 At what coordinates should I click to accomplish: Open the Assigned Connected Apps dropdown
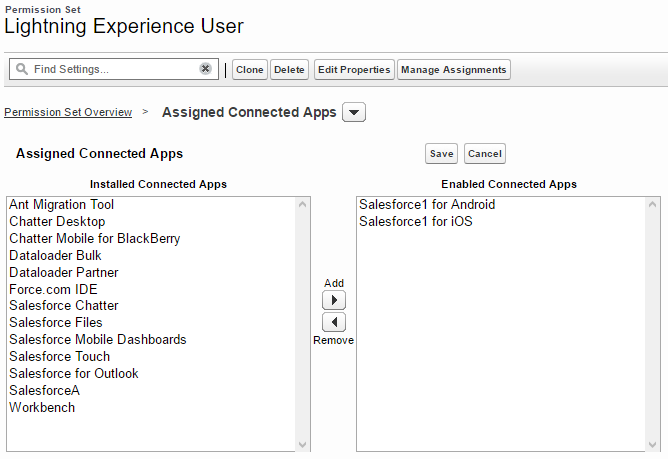pyautogui.click(x=354, y=113)
